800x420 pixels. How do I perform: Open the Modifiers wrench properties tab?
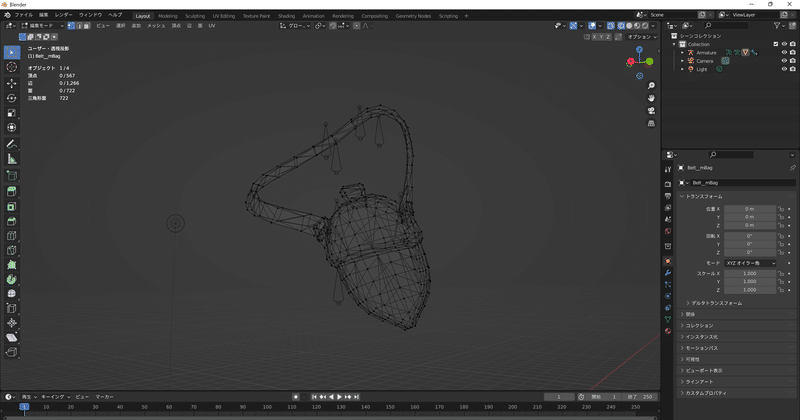[x=668, y=272]
